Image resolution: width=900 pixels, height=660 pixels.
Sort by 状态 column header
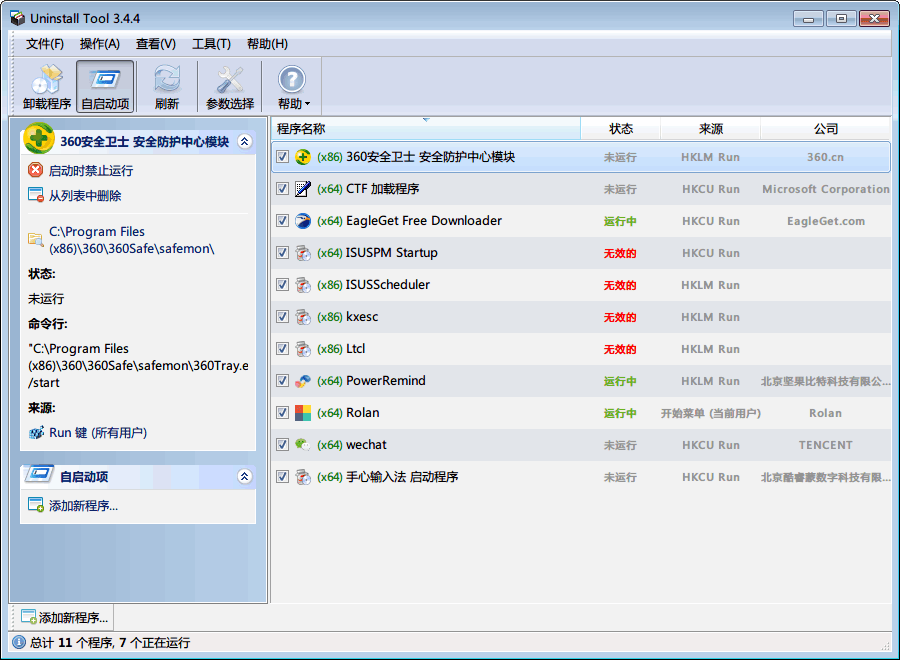pos(620,129)
